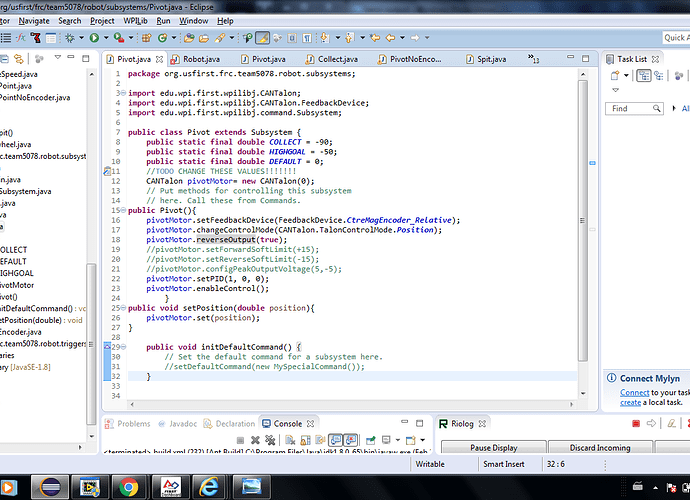Click the red Terminate icon in Riolog

click(636, 423)
